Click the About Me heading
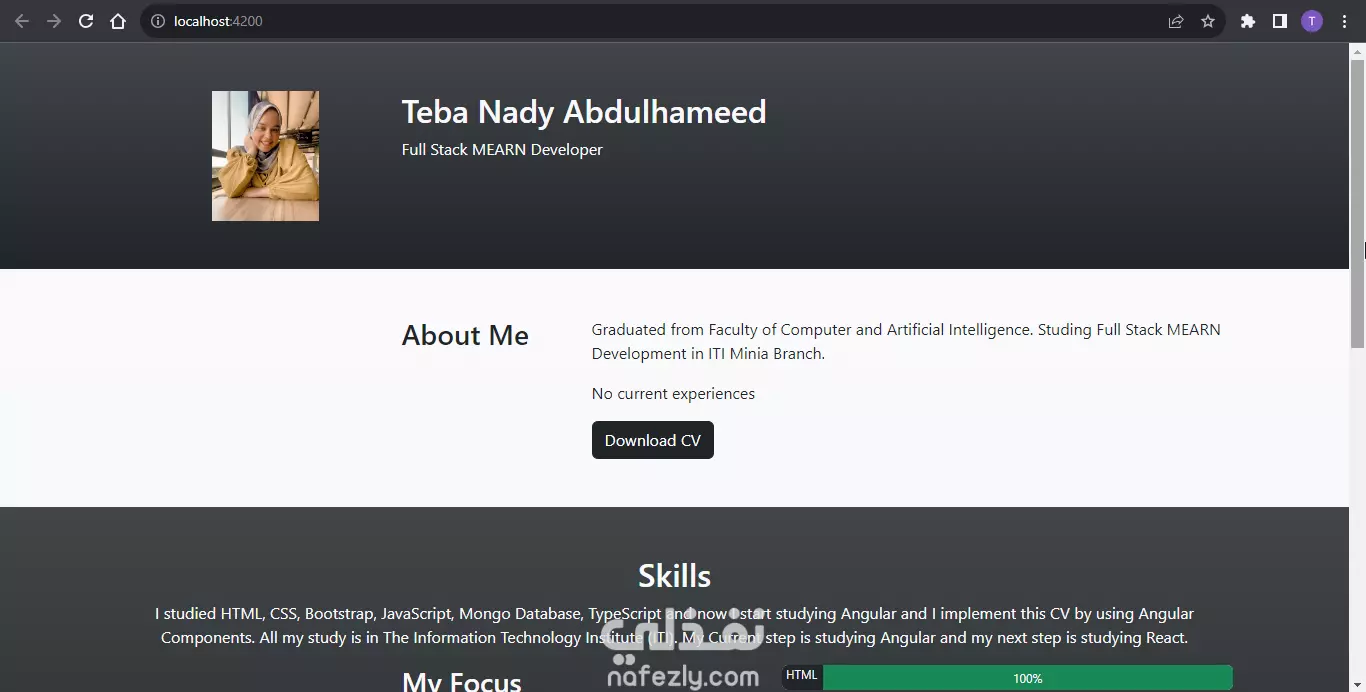Screen dimensions: 1366x692 click(x=465, y=335)
